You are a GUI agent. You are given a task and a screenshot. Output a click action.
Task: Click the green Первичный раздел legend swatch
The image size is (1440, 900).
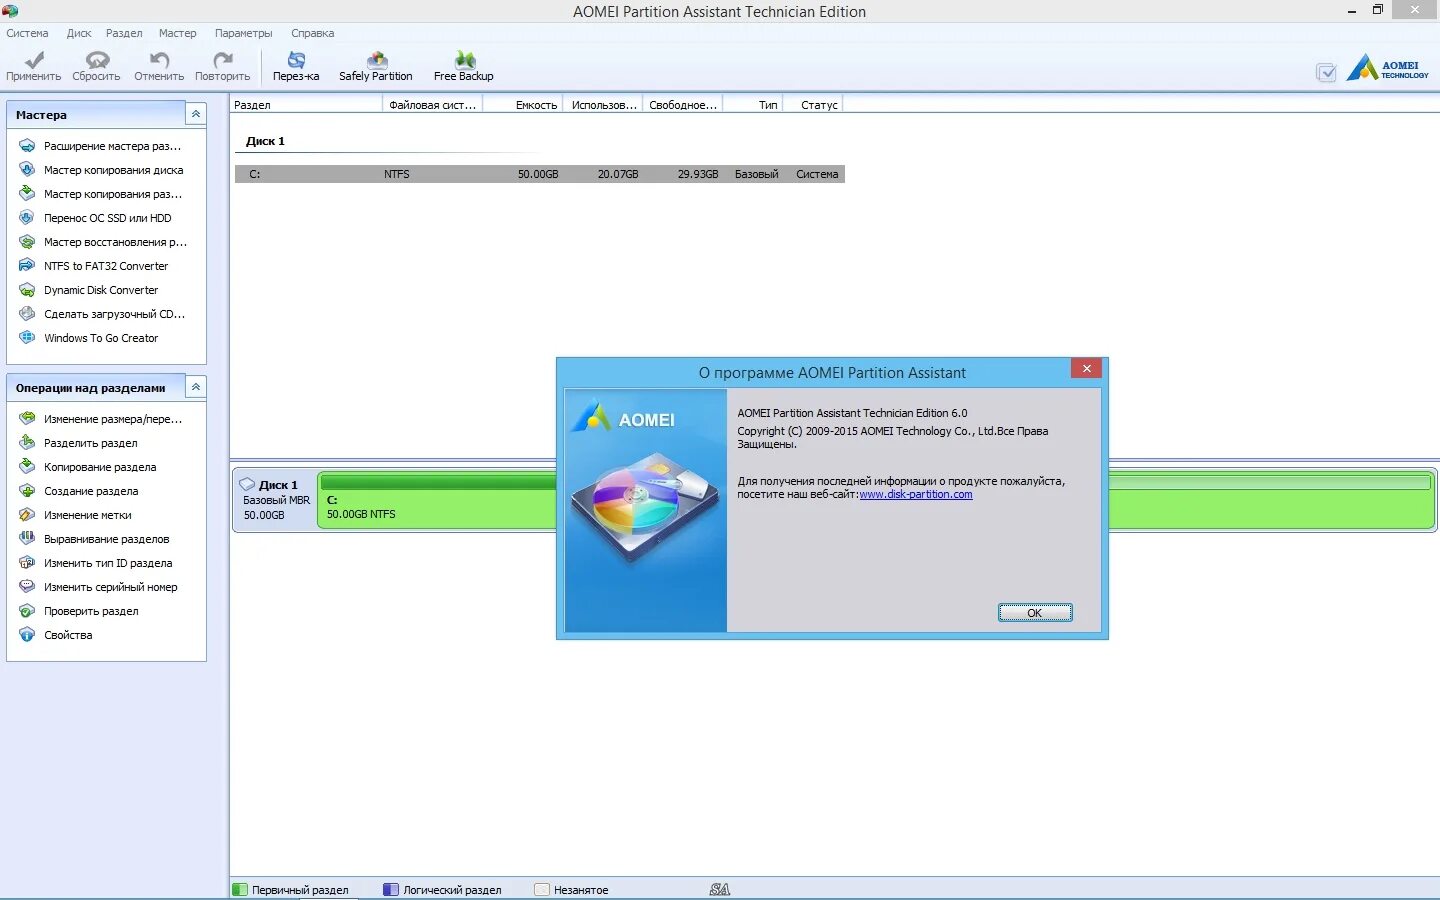240,889
